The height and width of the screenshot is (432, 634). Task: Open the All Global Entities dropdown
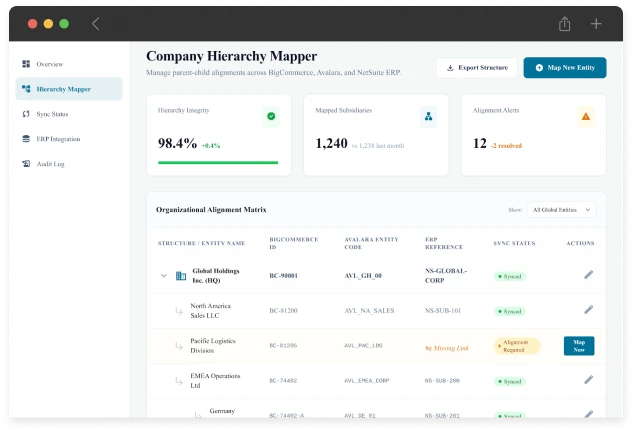(562, 210)
